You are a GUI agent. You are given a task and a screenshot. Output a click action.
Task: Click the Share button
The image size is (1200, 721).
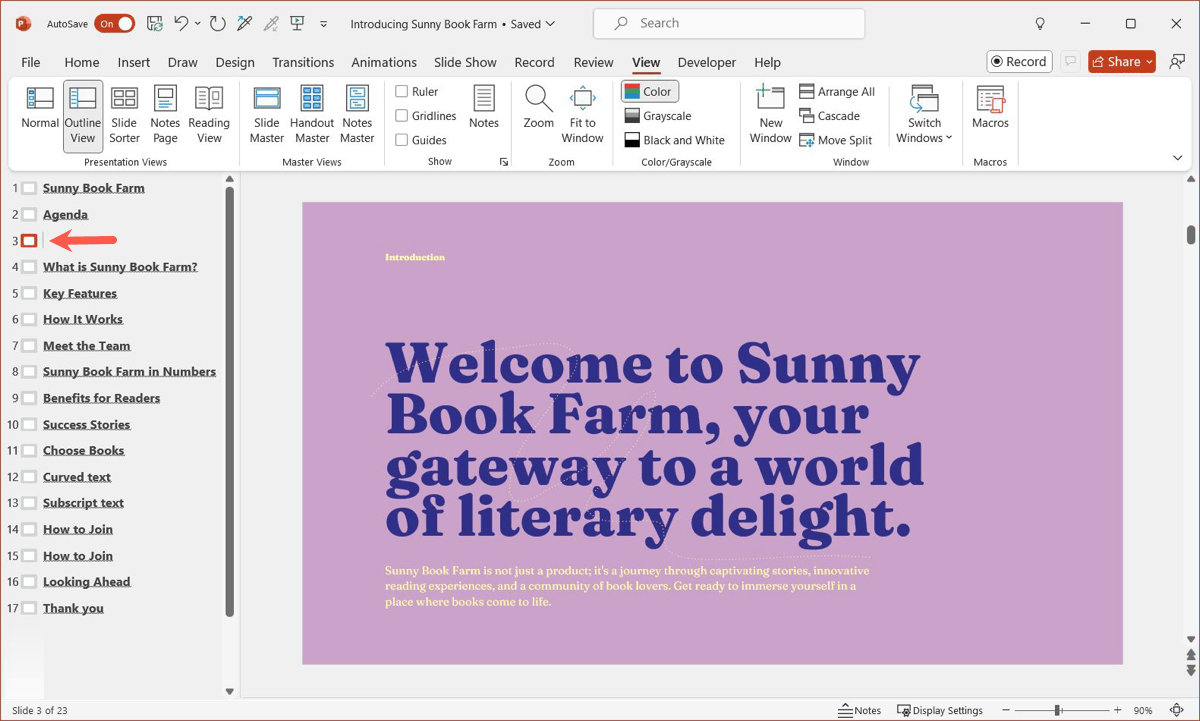point(1115,62)
